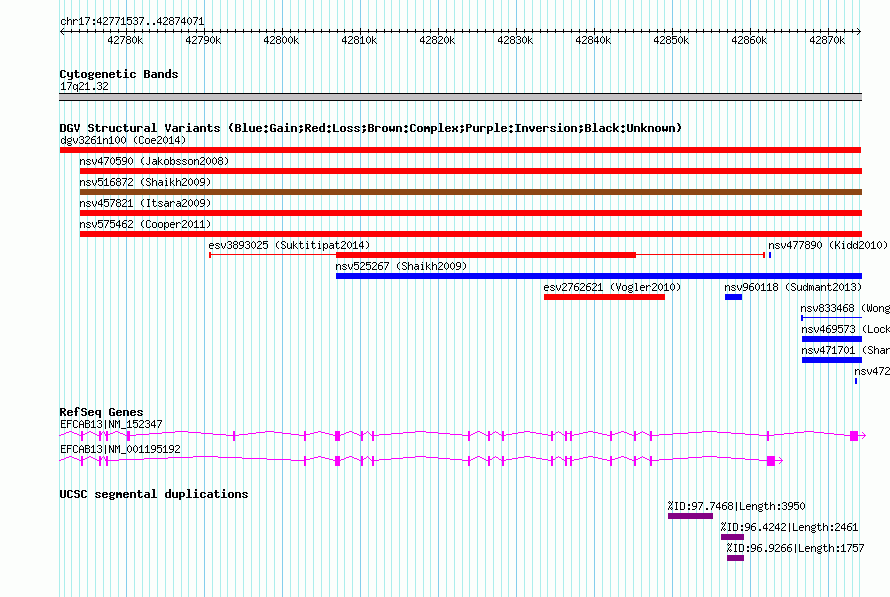Click the DGV Structural Variants track title

pos(370,128)
